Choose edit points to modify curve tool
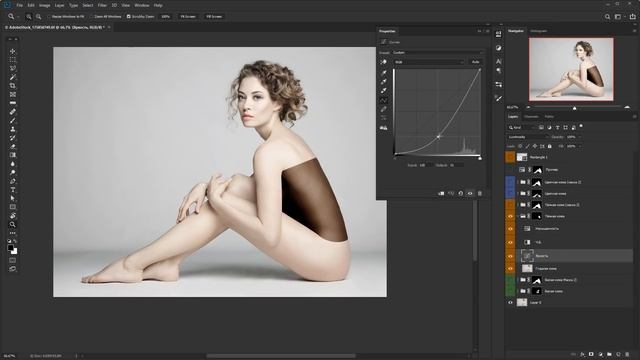This screenshot has height=360, width=640. click(384, 100)
